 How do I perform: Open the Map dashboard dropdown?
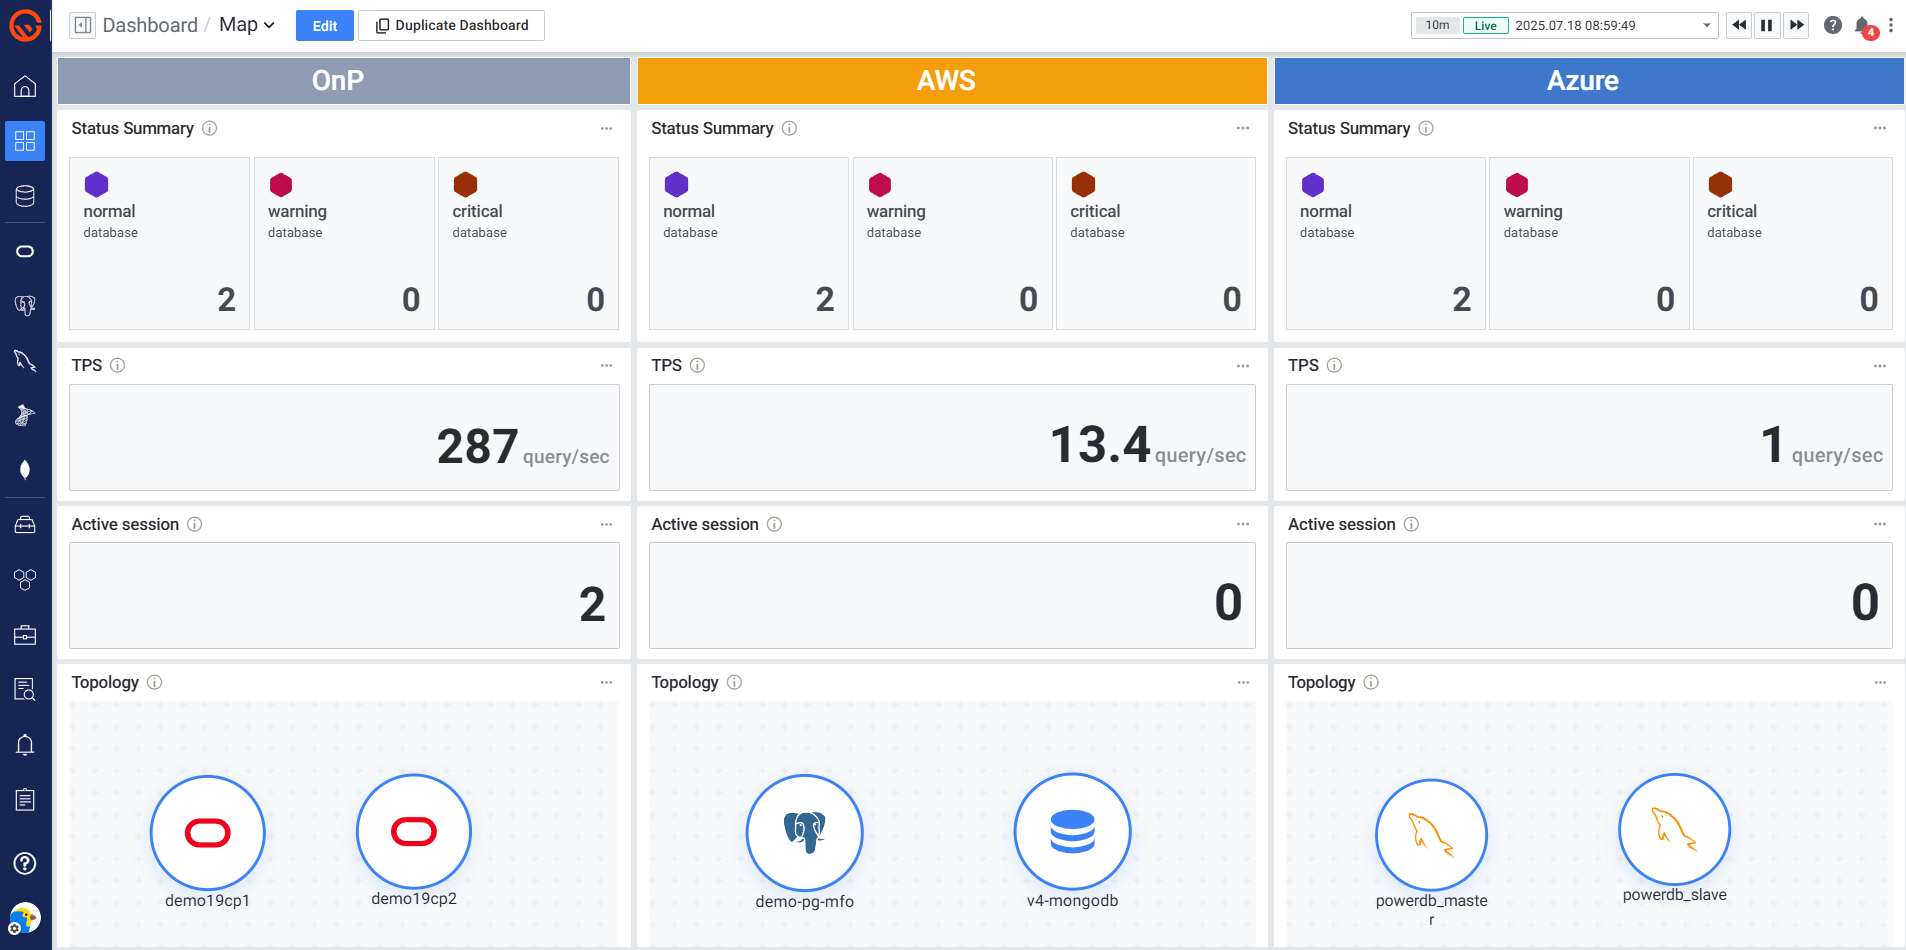click(247, 25)
